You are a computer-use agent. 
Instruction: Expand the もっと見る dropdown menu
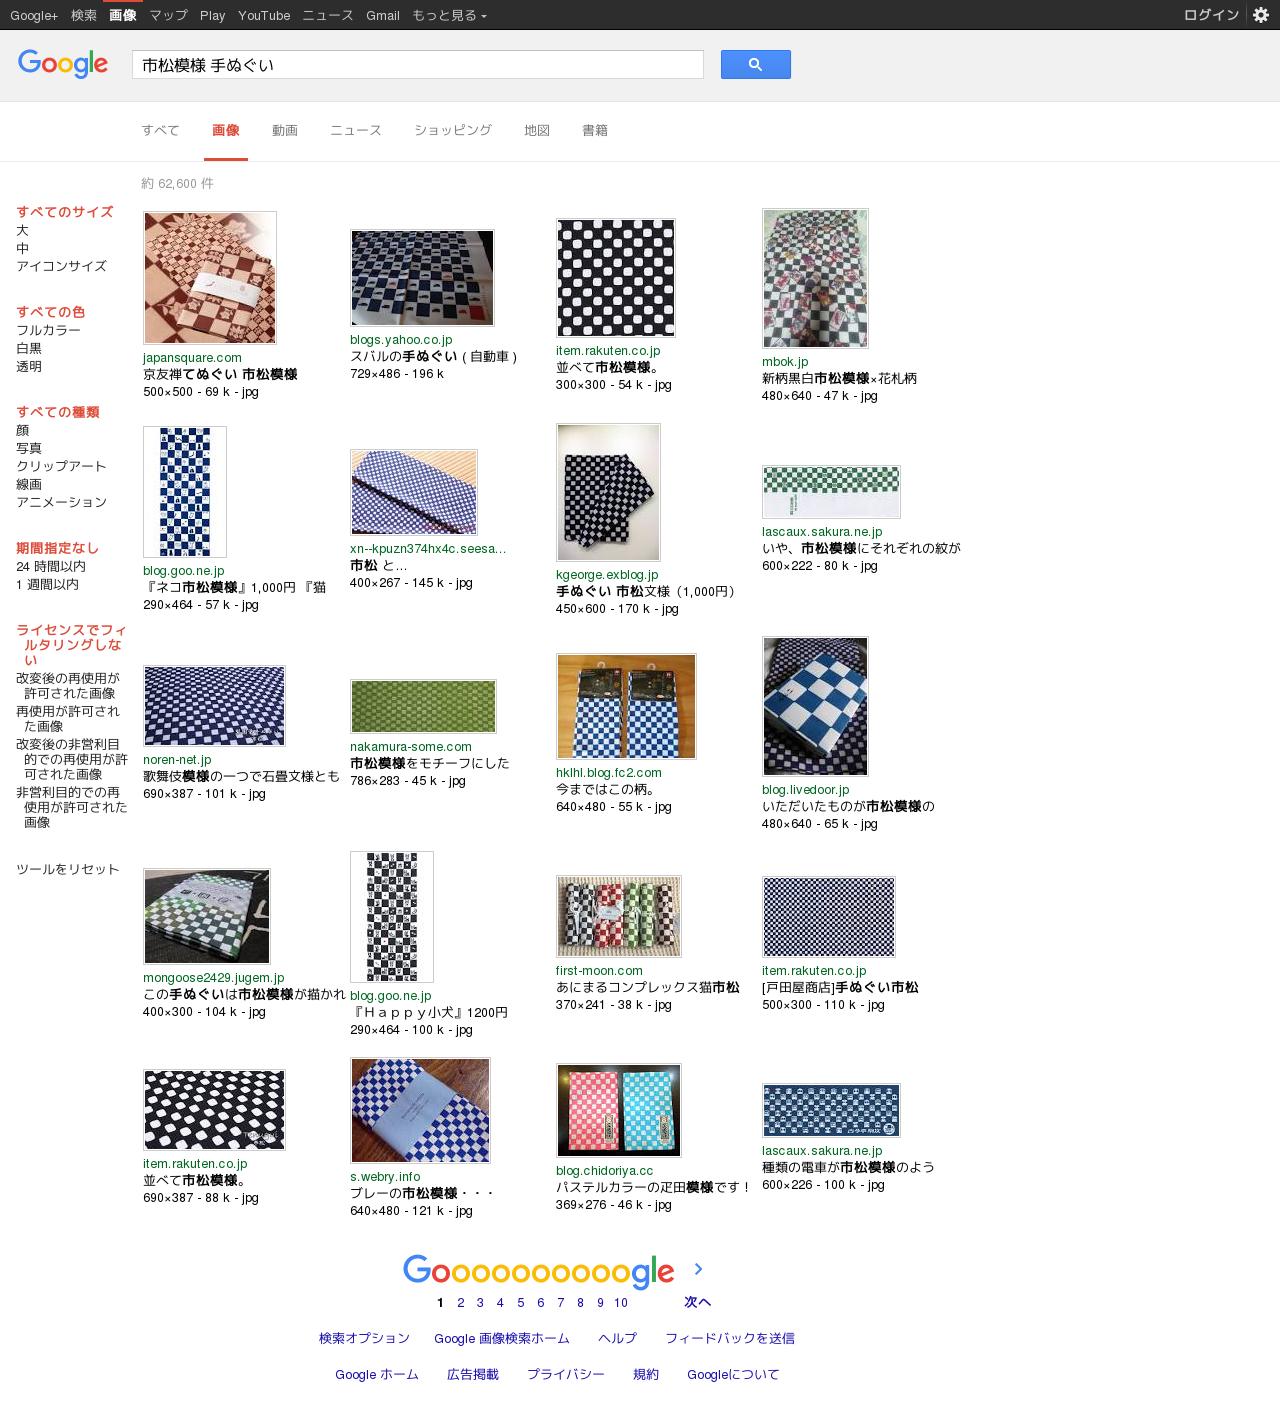click(x=449, y=15)
